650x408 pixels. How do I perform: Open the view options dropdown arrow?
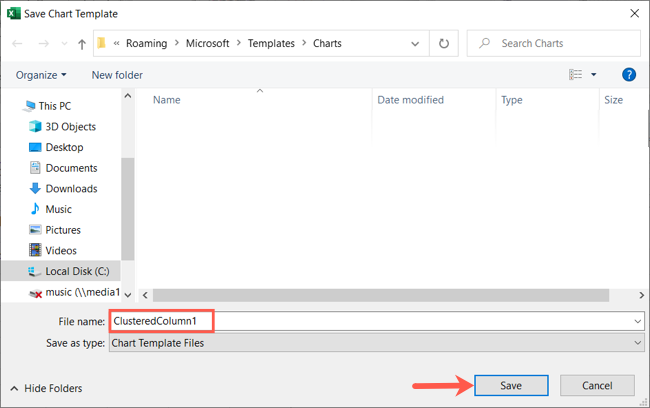[x=594, y=75]
